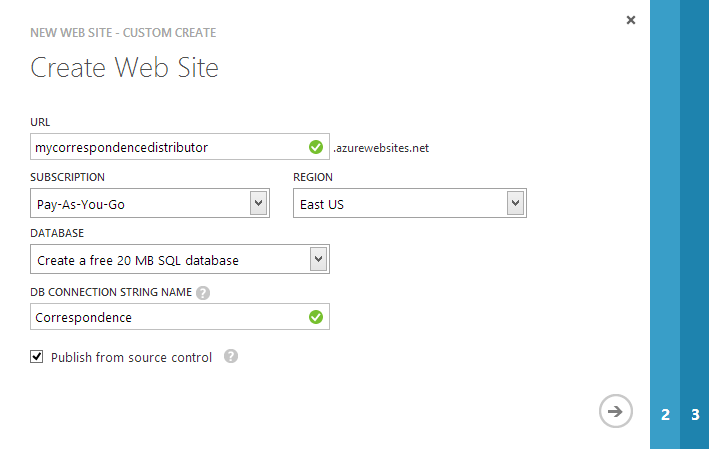
Task: Open the Region dropdown showing East US
Action: [515, 204]
